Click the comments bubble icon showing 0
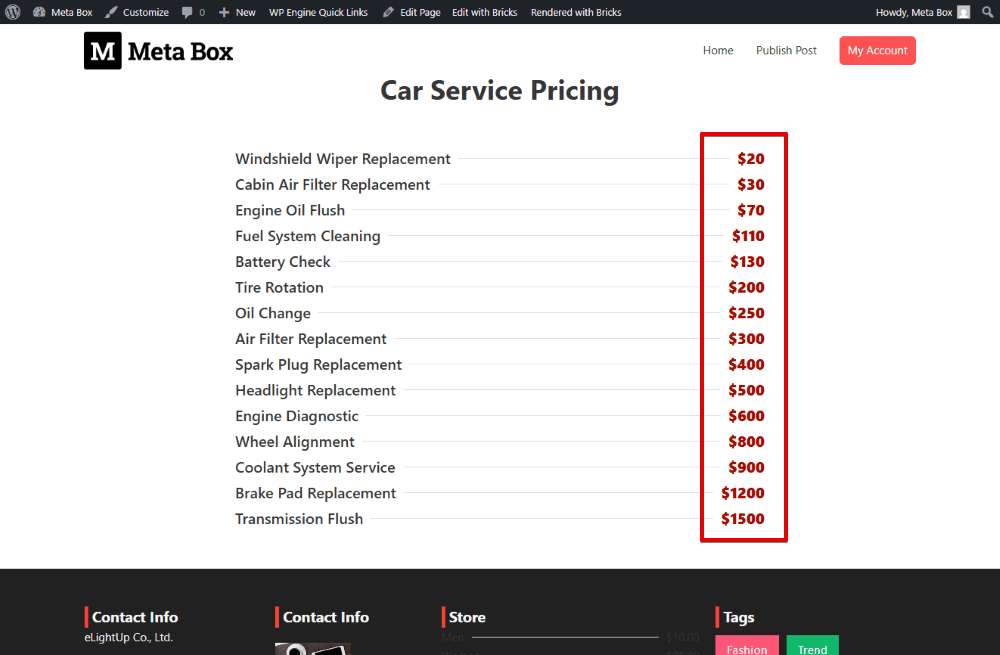The width and height of the screenshot is (1000, 655). pyautogui.click(x=192, y=12)
